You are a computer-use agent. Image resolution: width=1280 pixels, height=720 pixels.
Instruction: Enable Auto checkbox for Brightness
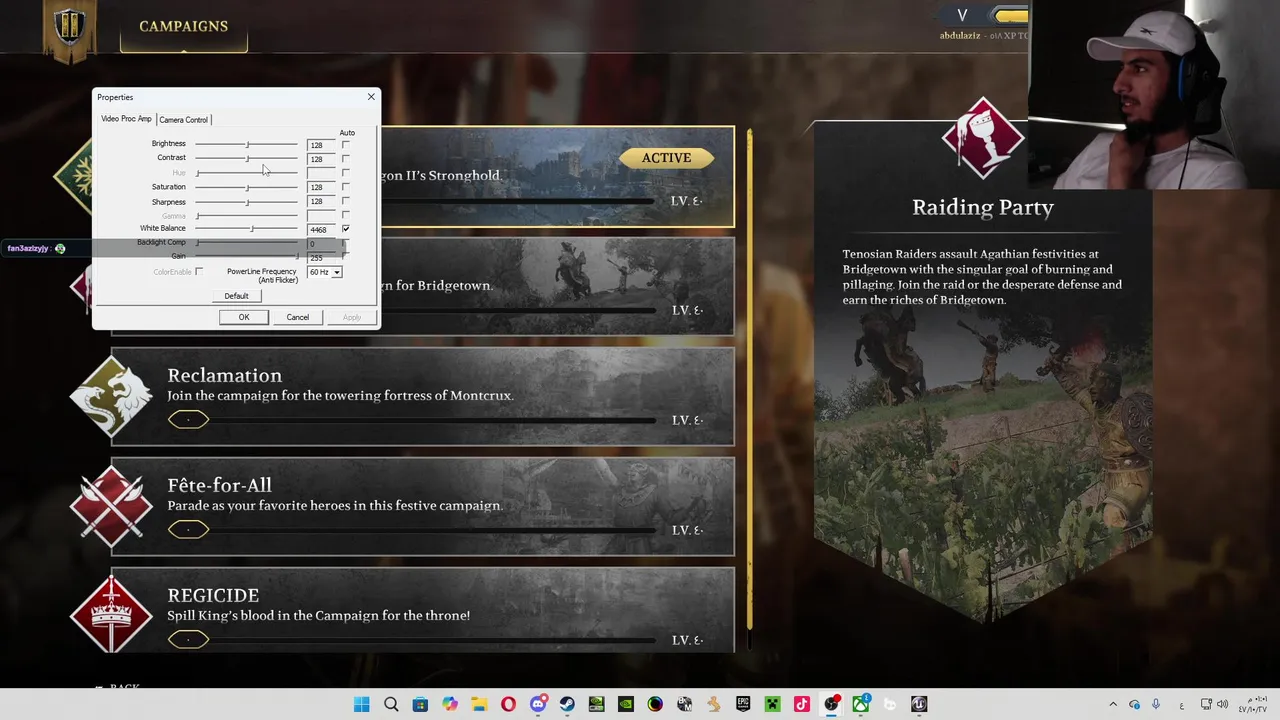346,145
